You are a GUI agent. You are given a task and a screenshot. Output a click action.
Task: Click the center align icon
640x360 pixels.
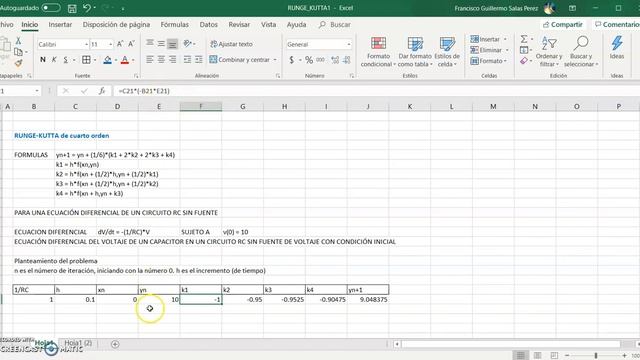[161, 60]
